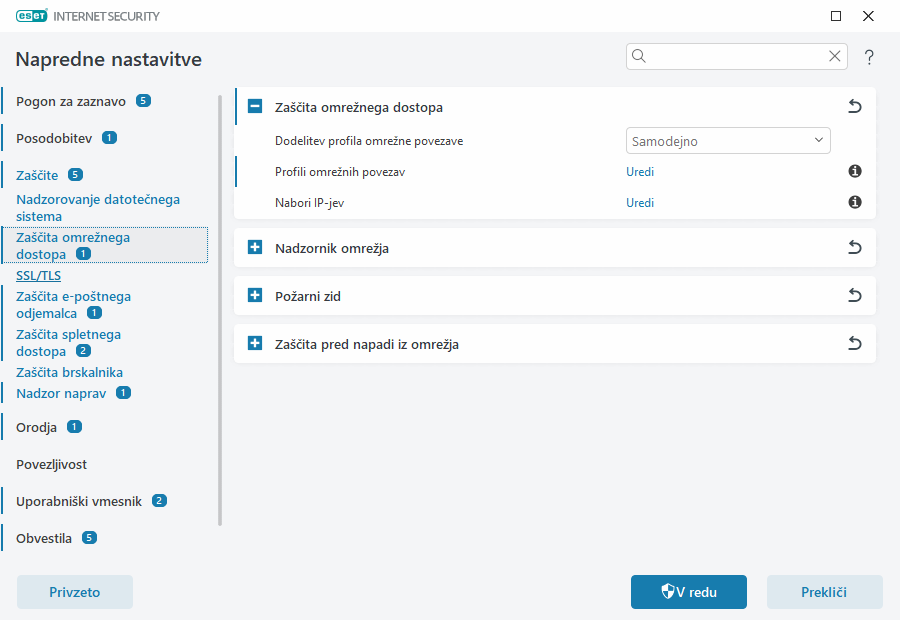Click the revert arrow for Nadzornik omrežja

click(854, 248)
